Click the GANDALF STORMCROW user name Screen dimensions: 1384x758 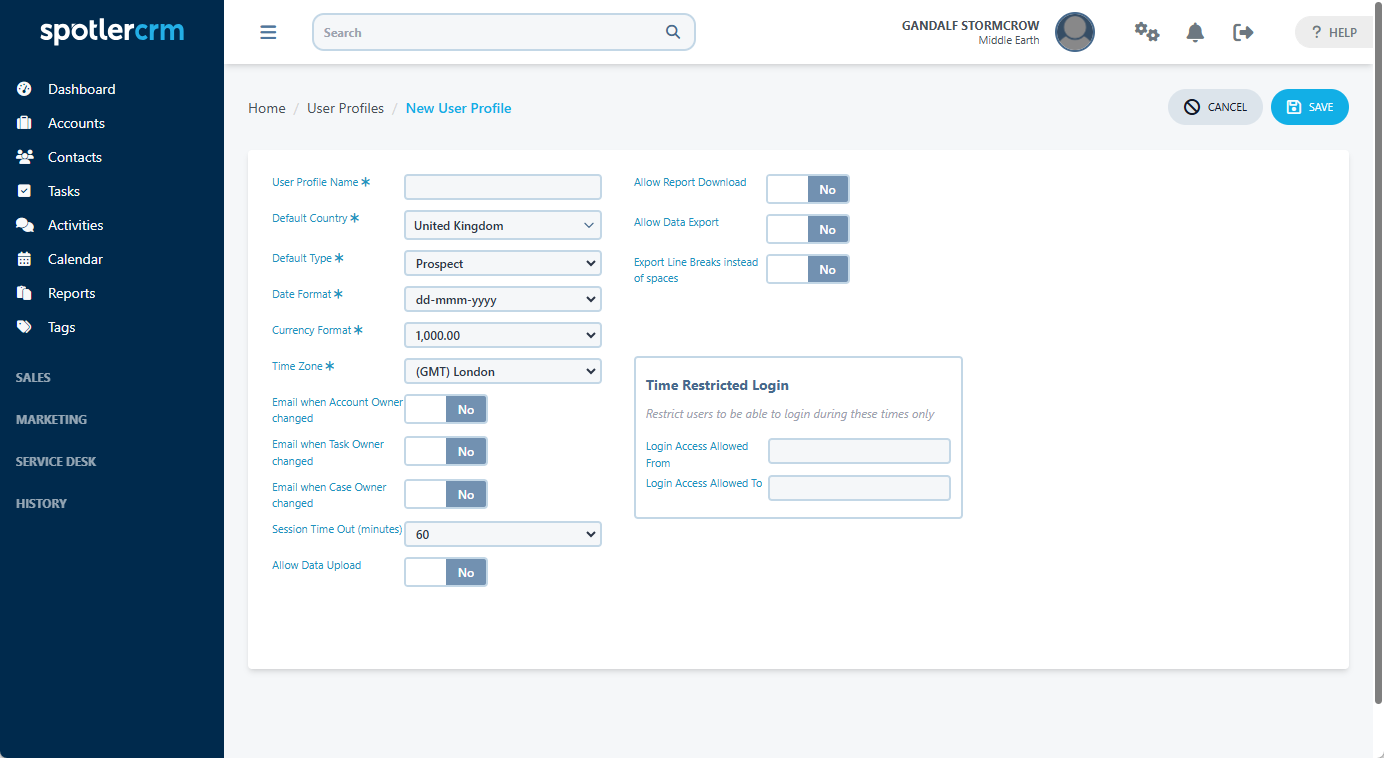coord(970,25)
